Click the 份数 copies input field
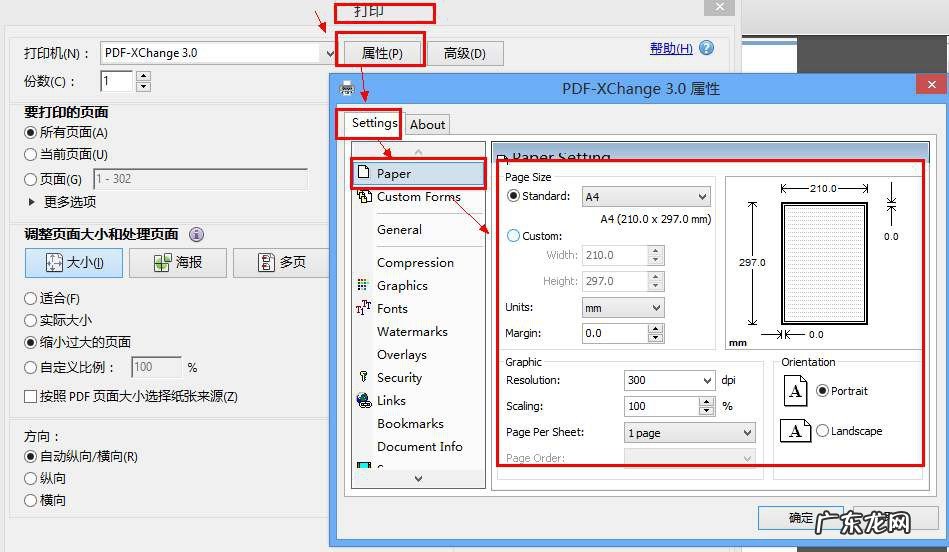 (x=116, y=81)
